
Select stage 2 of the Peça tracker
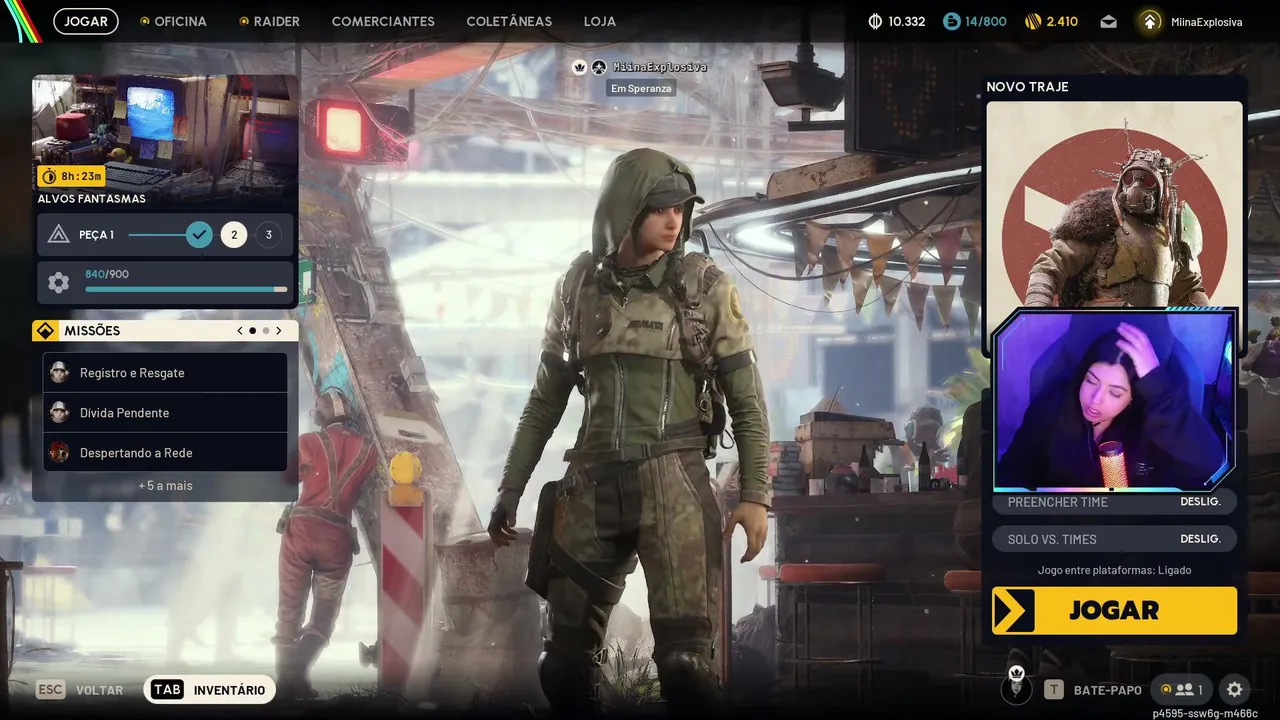coord(234,235)
